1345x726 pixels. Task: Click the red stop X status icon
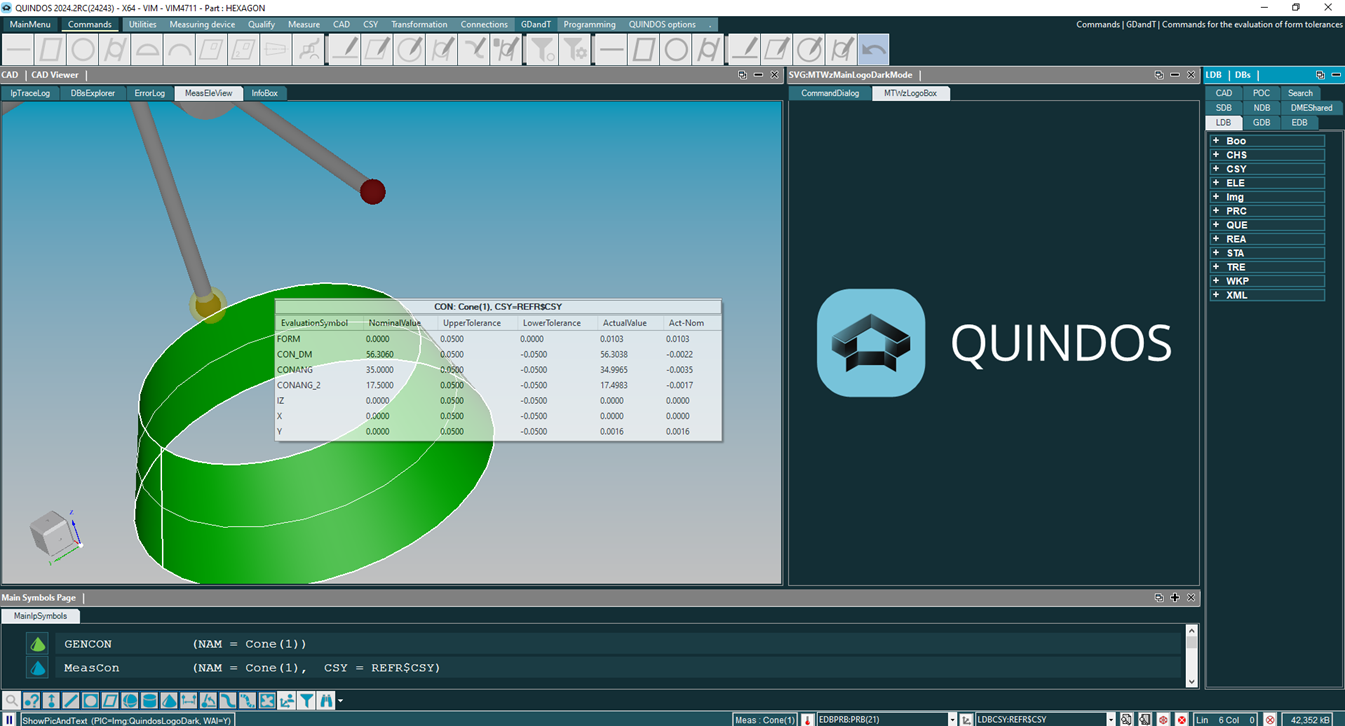[x=1181, y=719]
